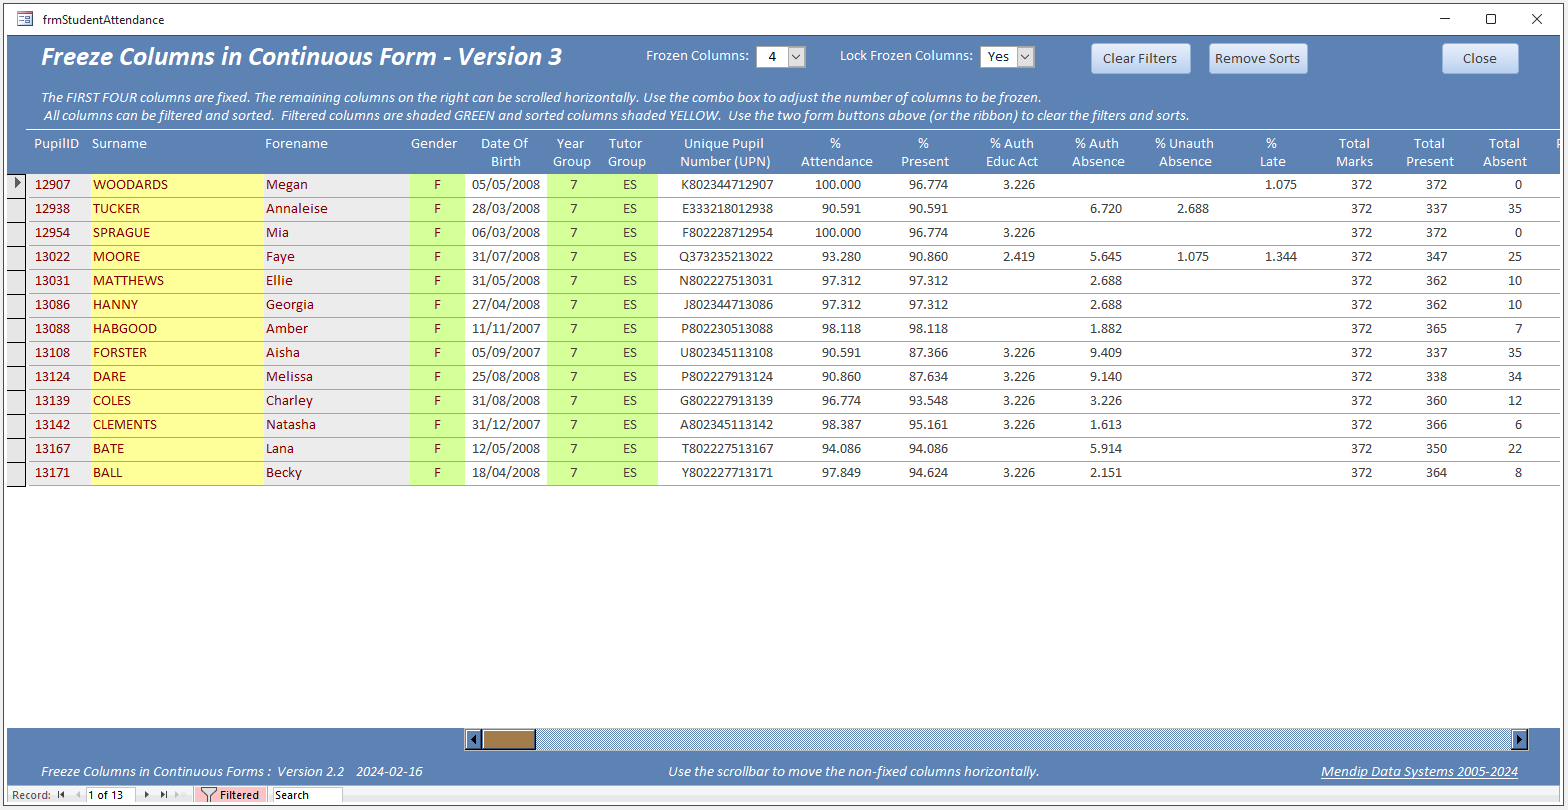Select the surname cell SPRAGUE
This screenshot has height=810, width=1568.
[177, 232]
